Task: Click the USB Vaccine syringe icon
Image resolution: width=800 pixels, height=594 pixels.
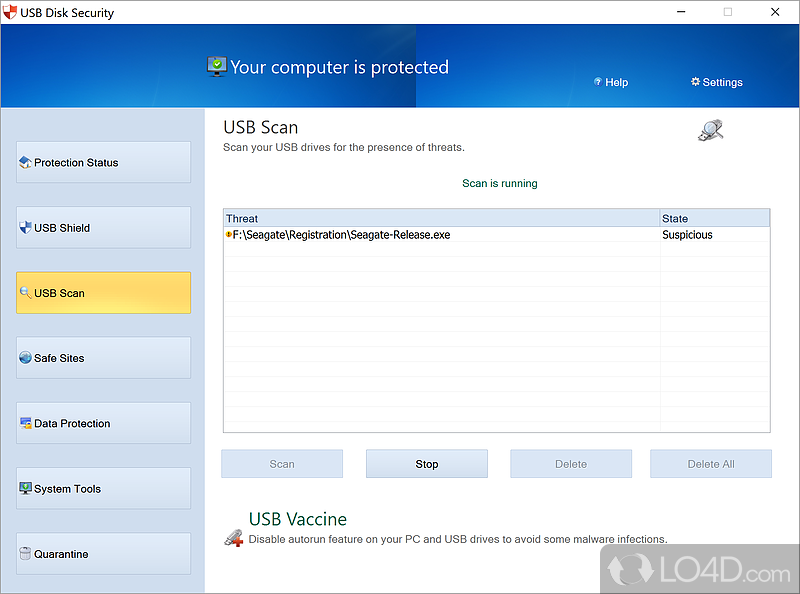Action: [x=234, y=538]
